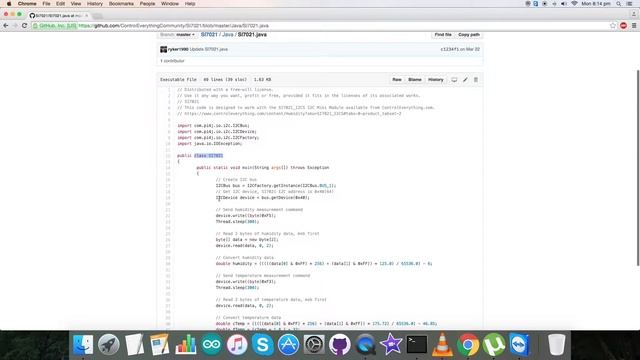Viewport: 640px width, 360px height.
Task: Edit this file with pencil icon
Action: [x=465, y=80]
